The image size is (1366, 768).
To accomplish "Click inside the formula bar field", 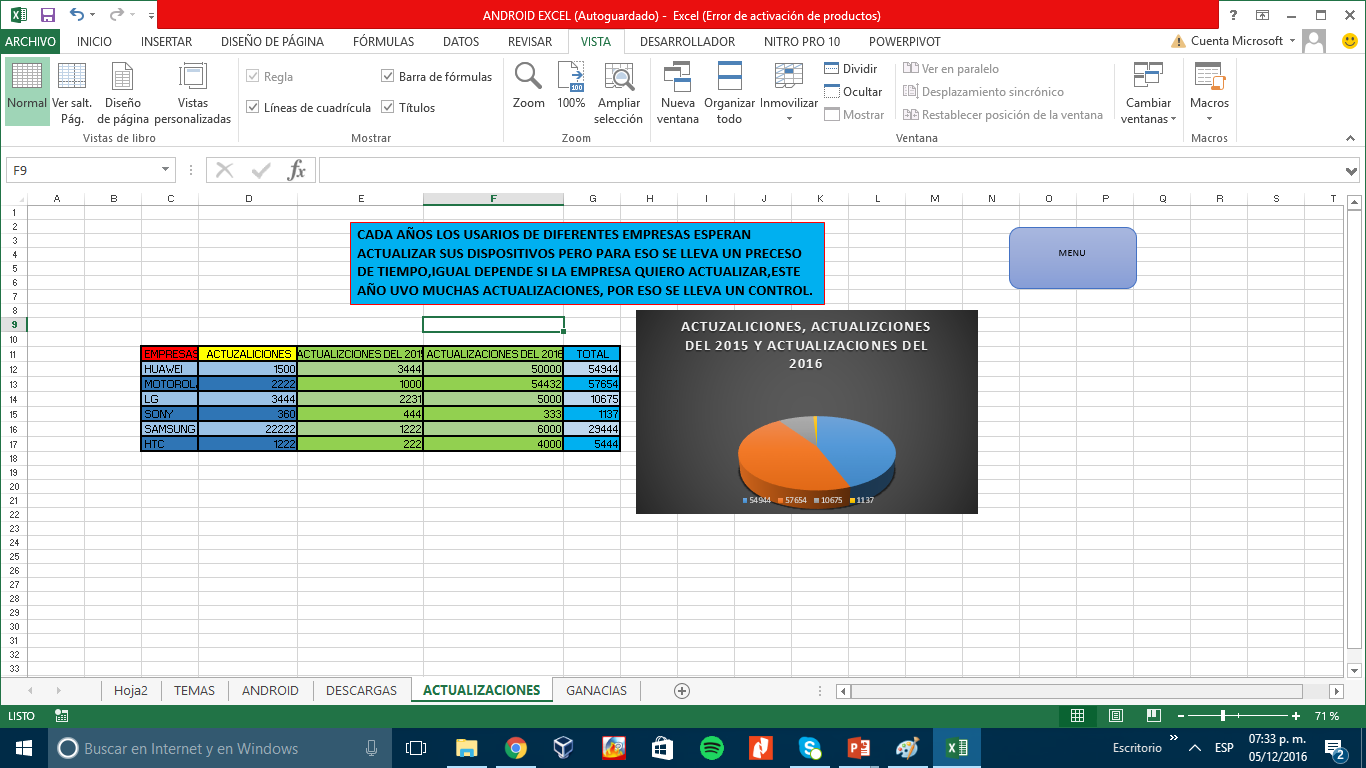I will click(830, 171).
